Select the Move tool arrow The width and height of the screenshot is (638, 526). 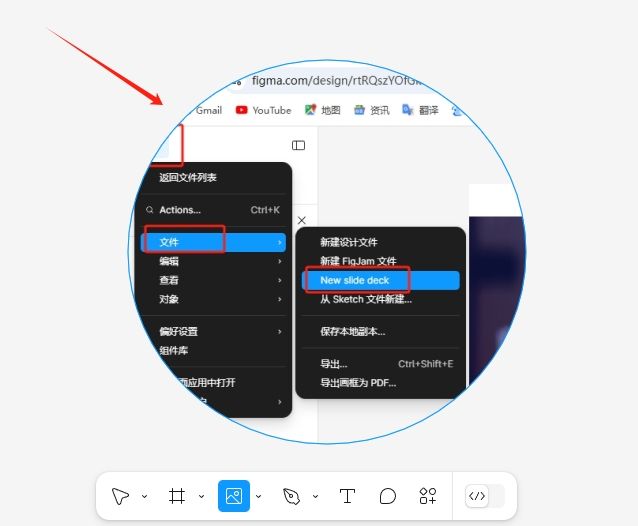point(120,496)
